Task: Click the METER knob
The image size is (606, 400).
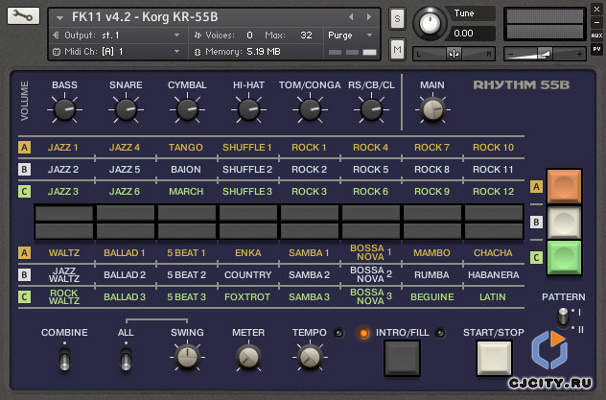Action: [x=249, y=357]
